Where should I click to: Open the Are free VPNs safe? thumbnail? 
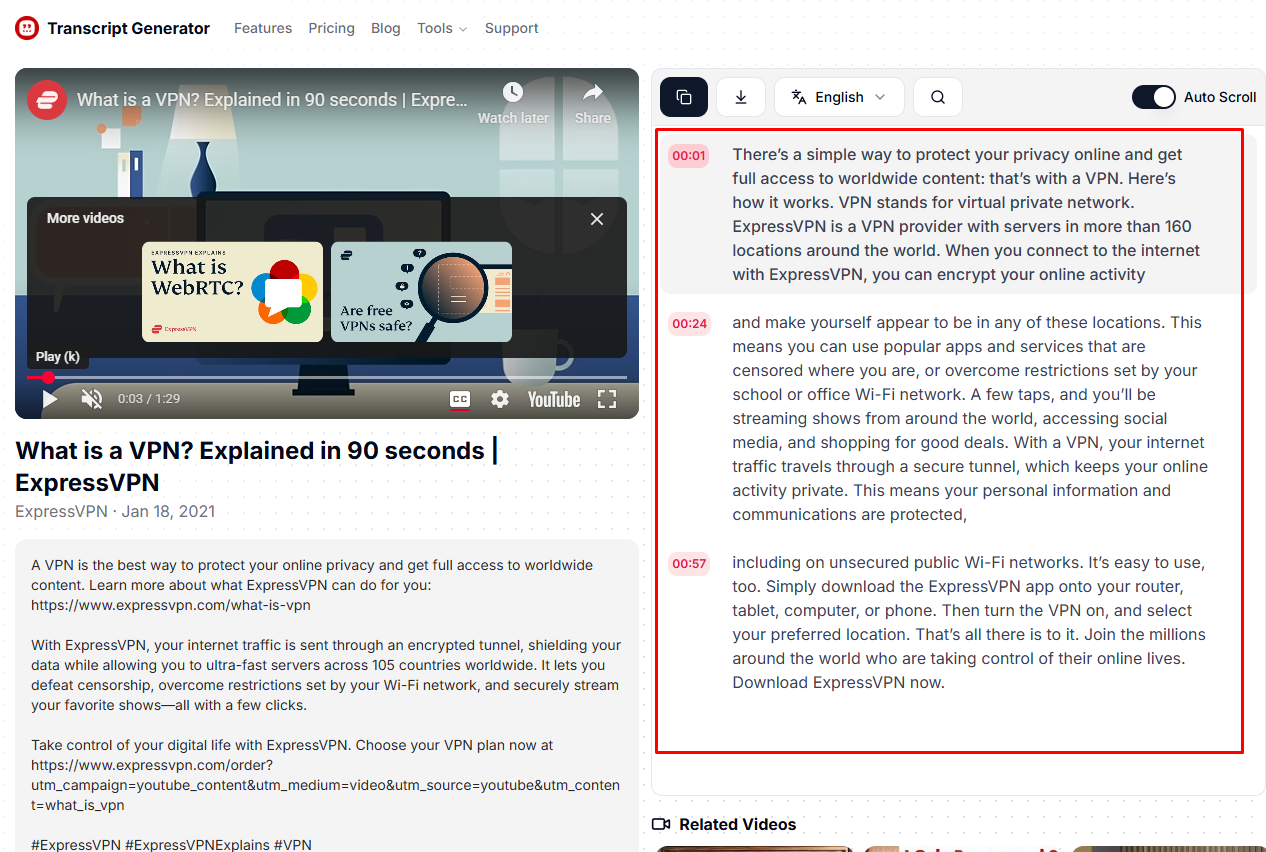421,292
